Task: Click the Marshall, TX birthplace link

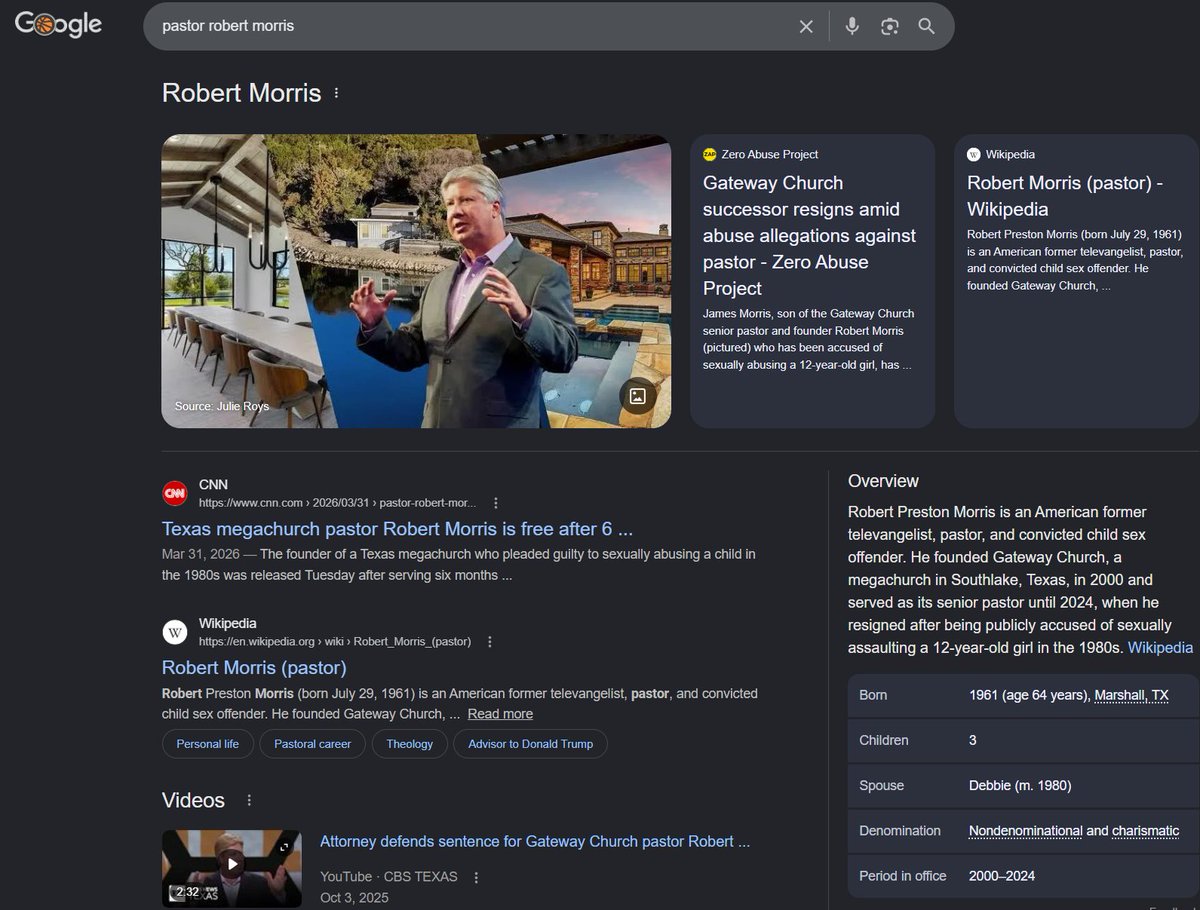Action: 1131,695
